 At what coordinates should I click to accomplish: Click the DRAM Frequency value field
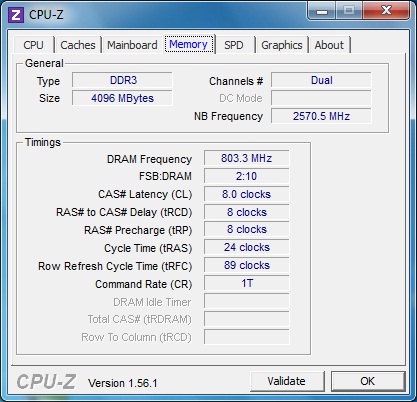(247, 158)
